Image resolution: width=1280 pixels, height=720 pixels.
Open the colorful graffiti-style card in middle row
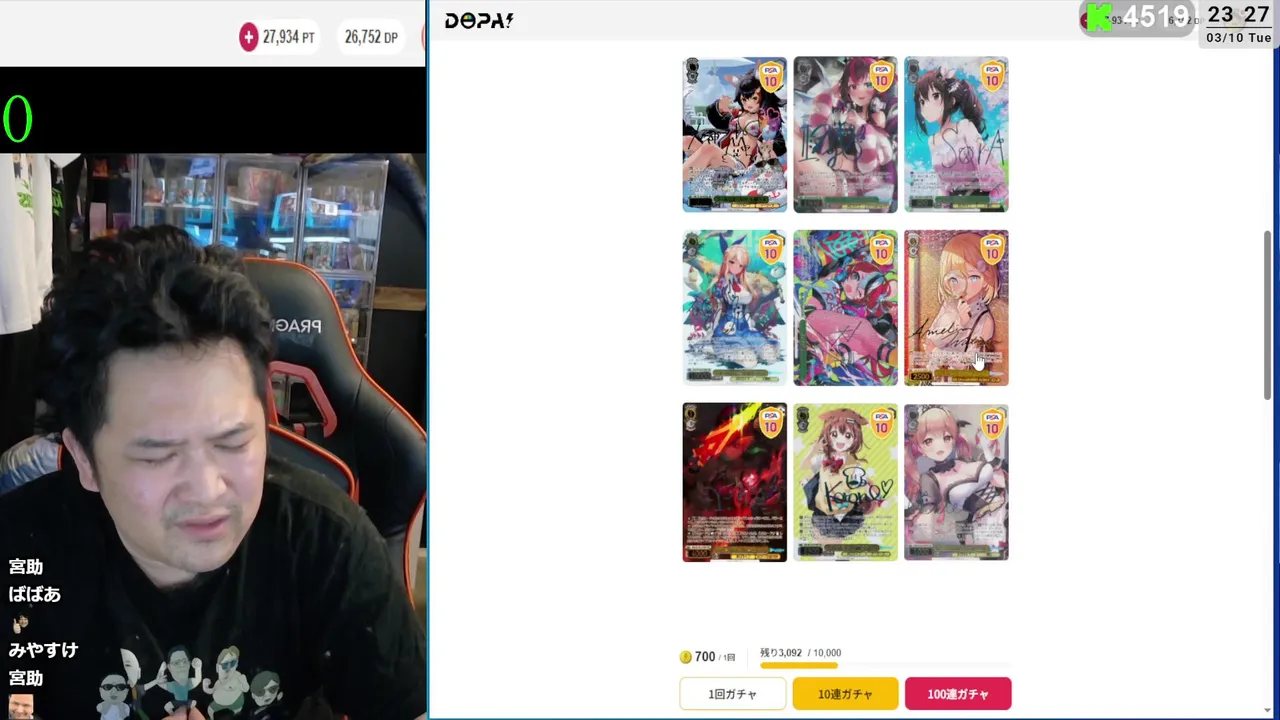tap(846, 308)
